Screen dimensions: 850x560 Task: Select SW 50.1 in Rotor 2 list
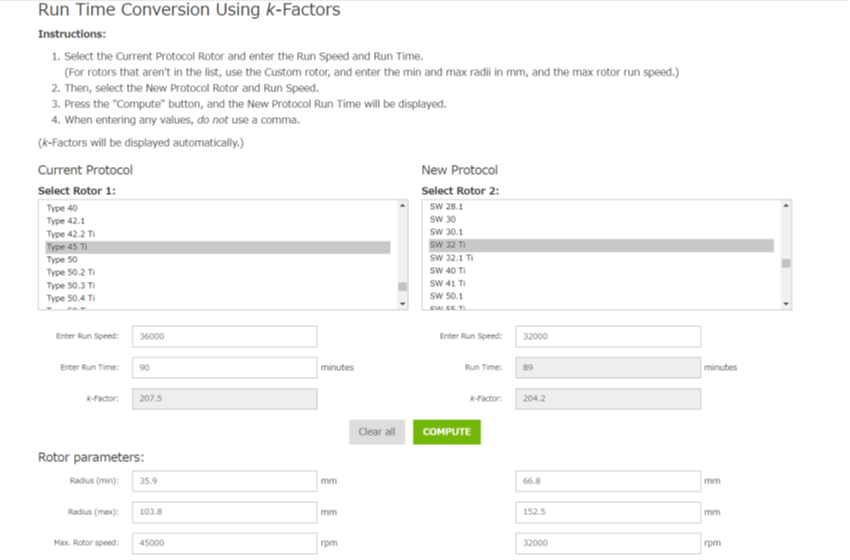601,297
